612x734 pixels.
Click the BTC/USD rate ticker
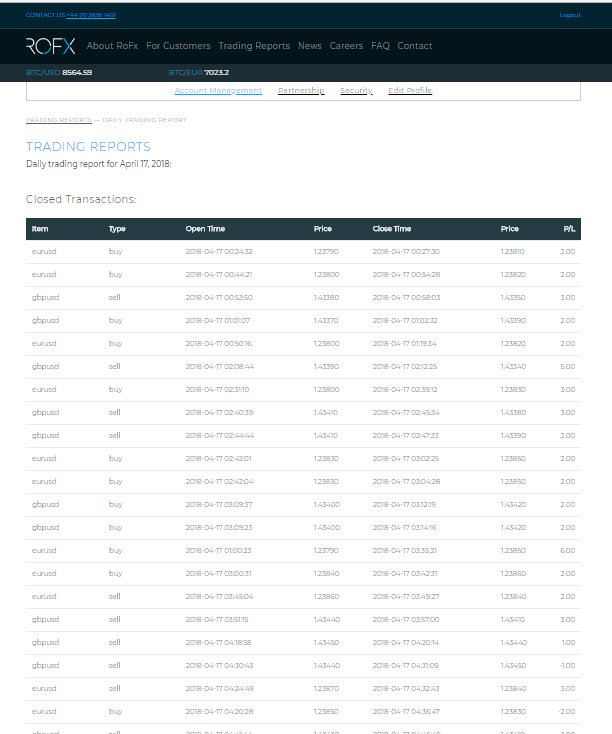(59, 73)
